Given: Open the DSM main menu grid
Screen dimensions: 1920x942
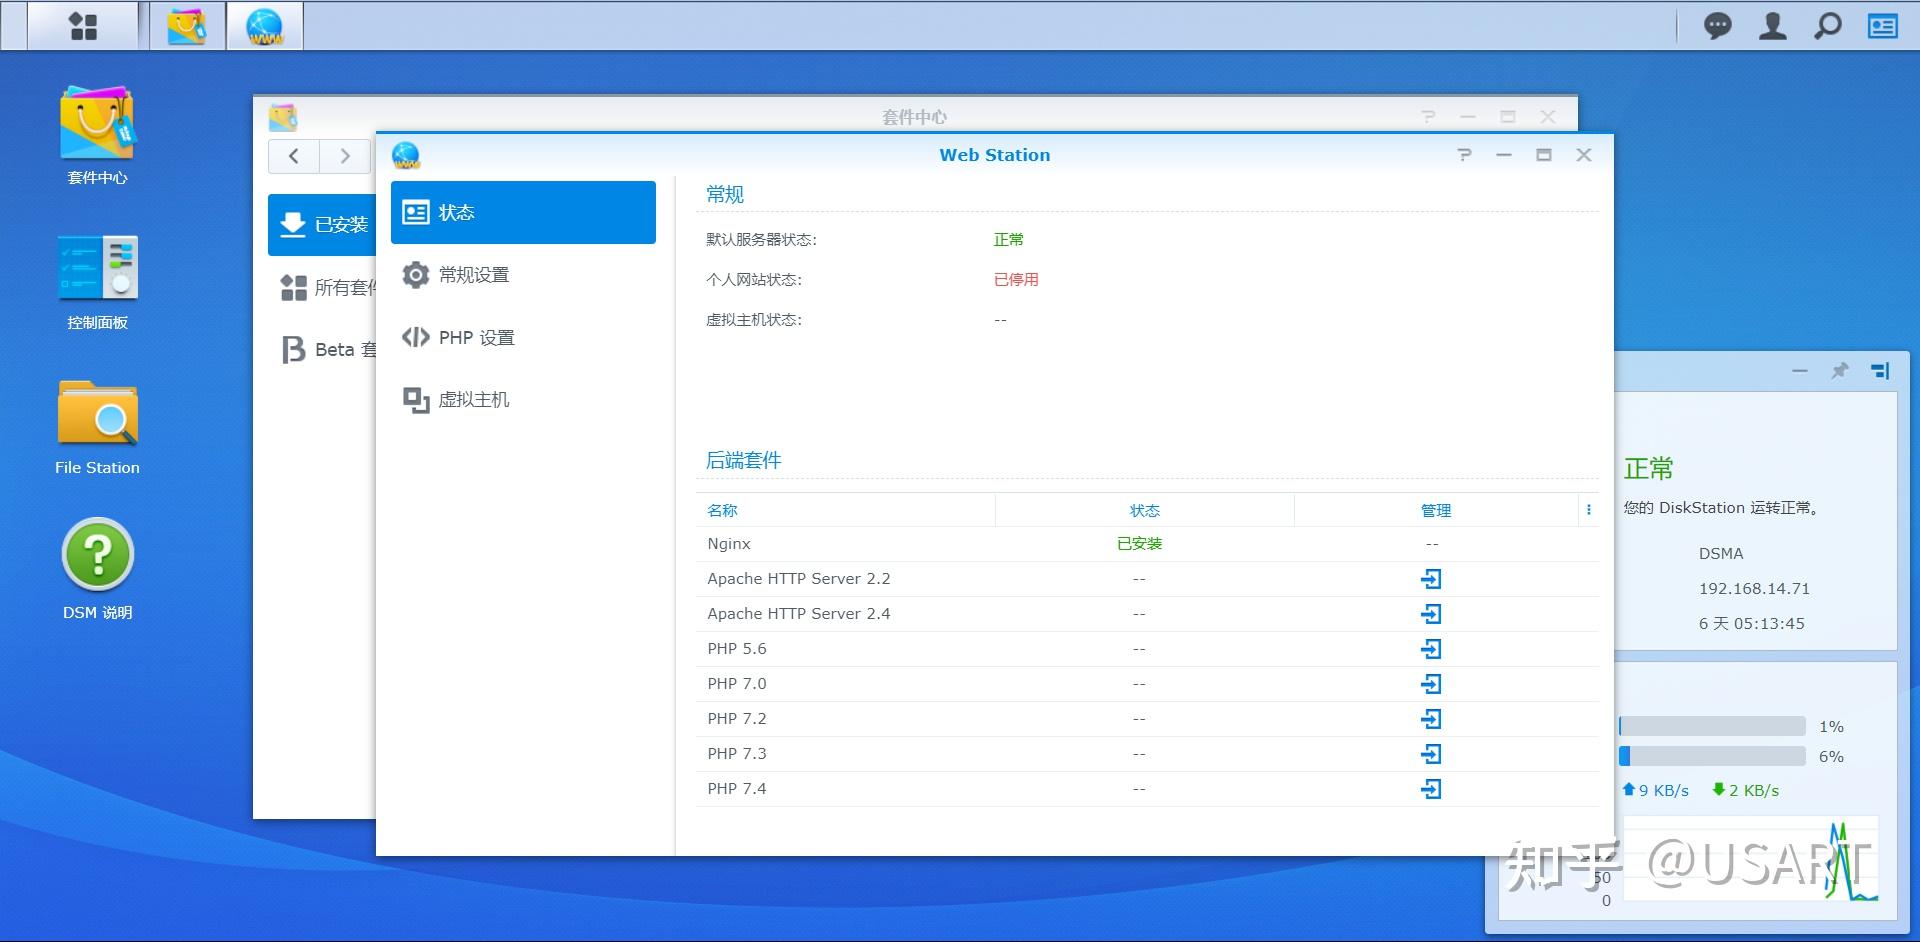Looking at the screenshot, I should tap(83, 26).
